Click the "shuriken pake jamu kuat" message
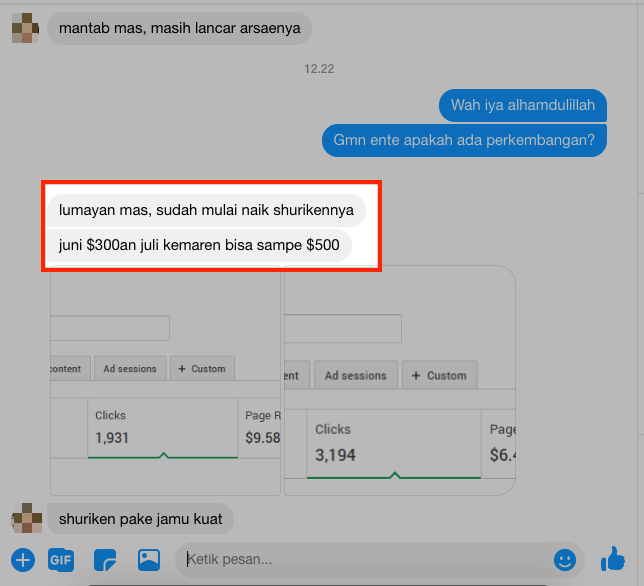 point(140,519)
